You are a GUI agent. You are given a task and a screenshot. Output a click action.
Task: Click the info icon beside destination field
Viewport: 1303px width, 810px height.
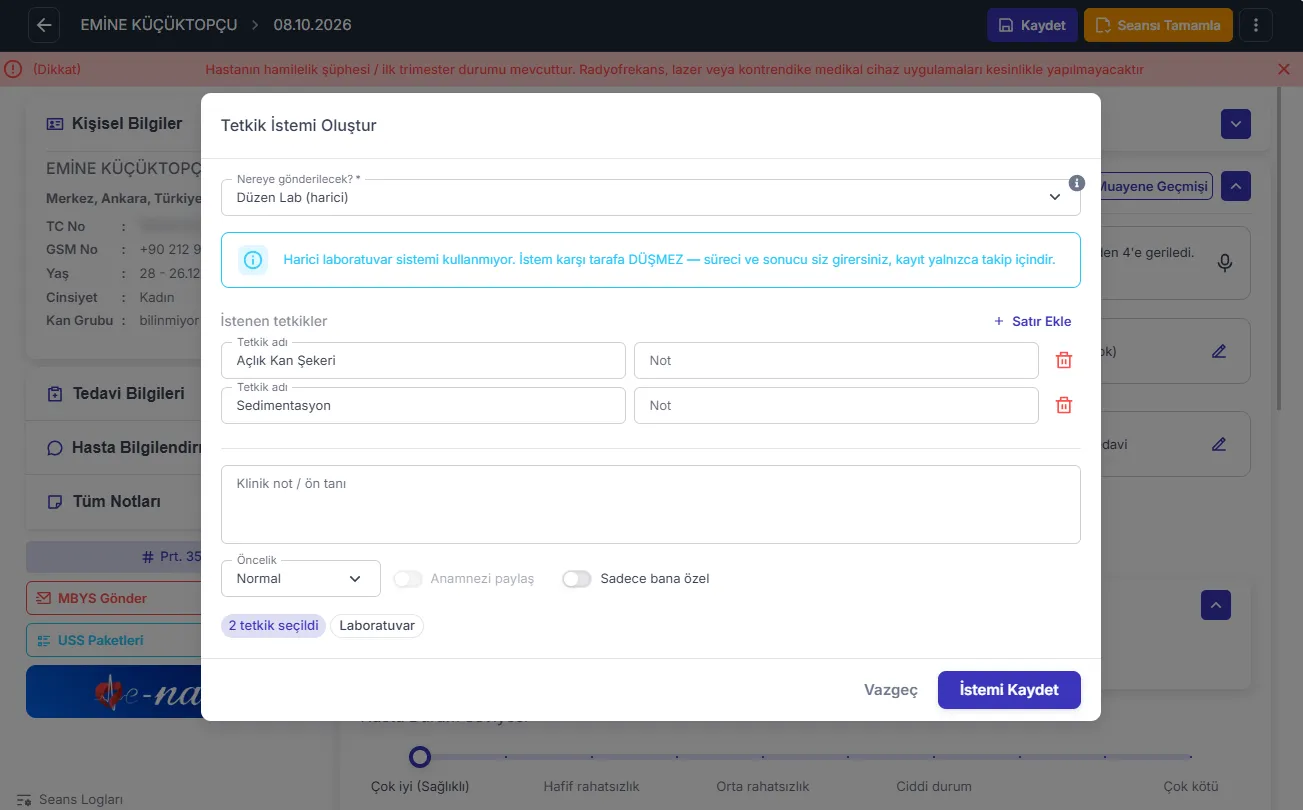pyautogui.click(x=1077, y=183)
